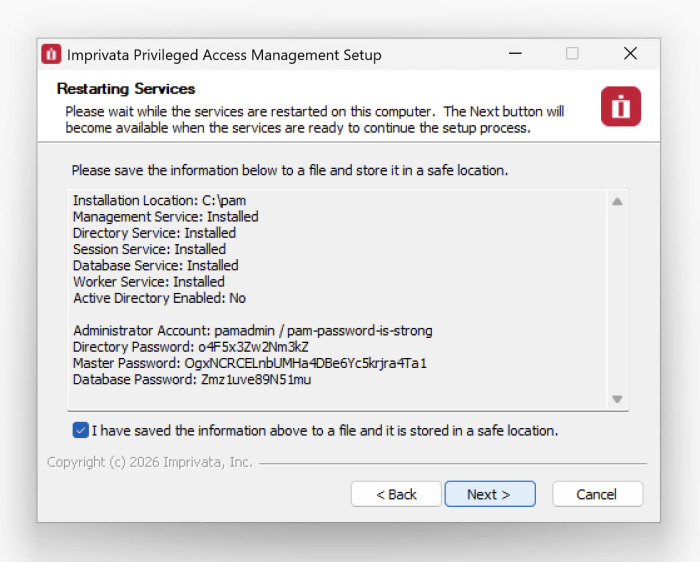Click the Administrator Account line
The width and height of the screenshot is (700, 562).
coord(252,330)
